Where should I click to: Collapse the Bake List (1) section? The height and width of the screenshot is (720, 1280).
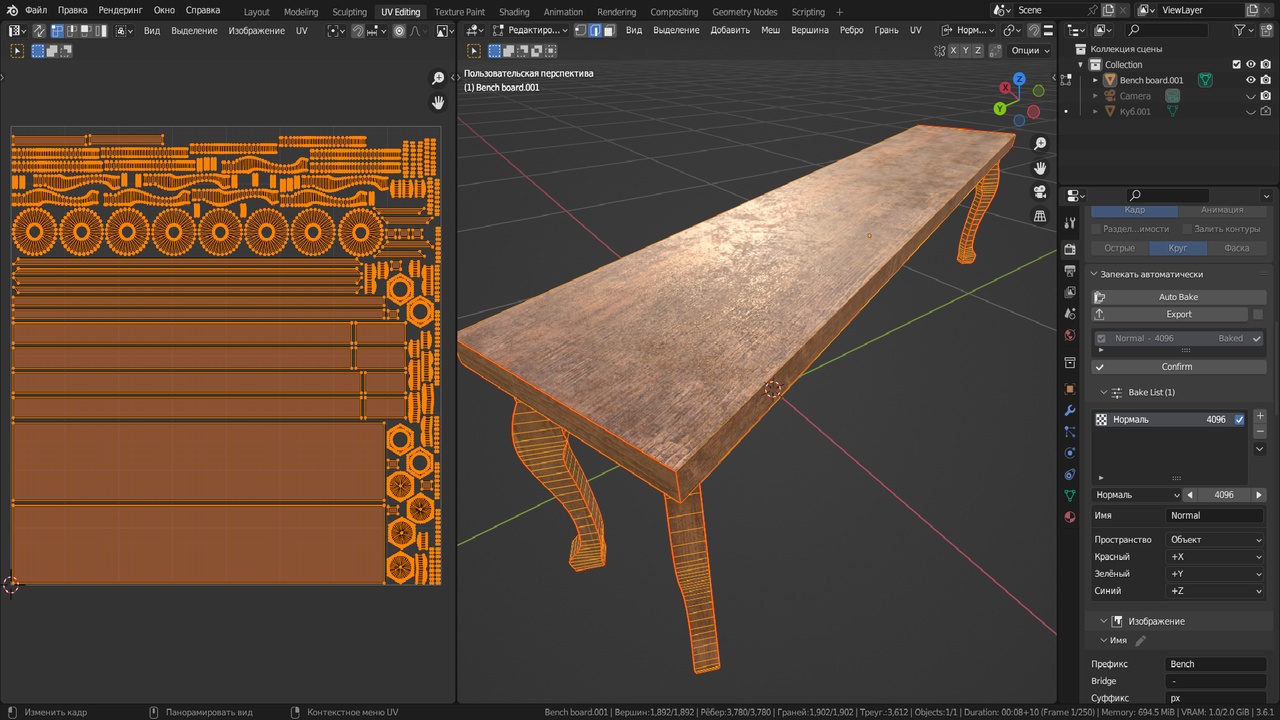[x=1104, y=392]
